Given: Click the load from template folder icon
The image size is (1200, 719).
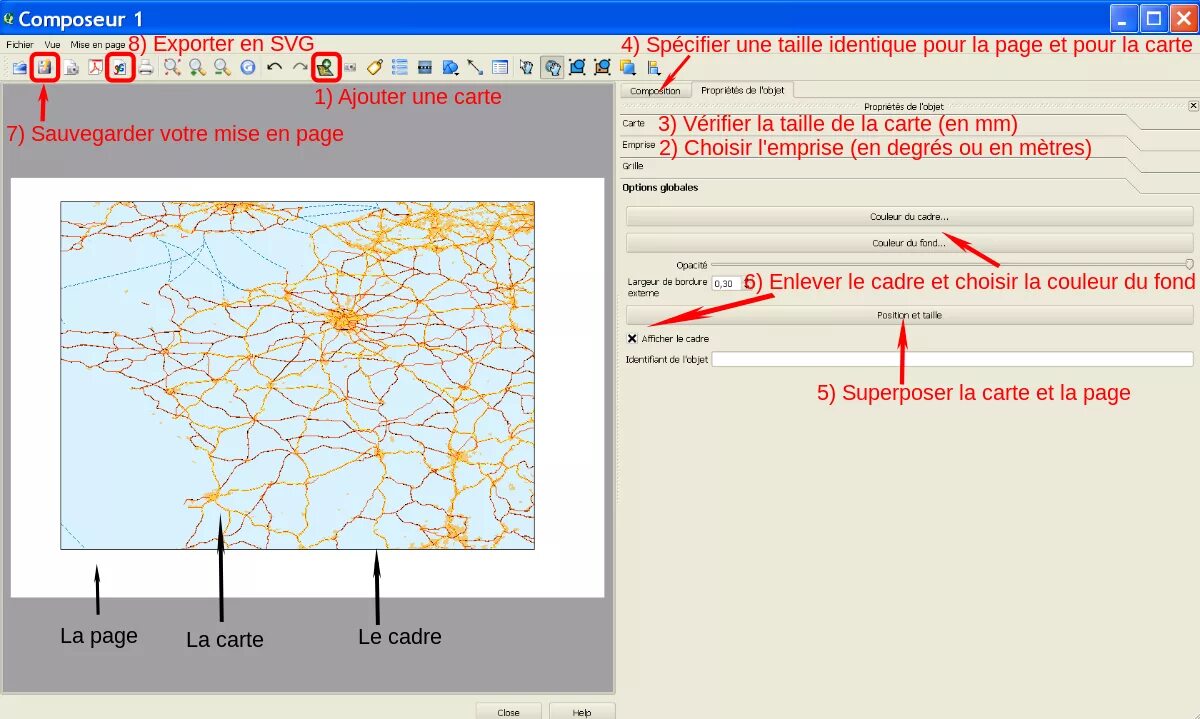Looking at the screenshot, I should (20, 68).
